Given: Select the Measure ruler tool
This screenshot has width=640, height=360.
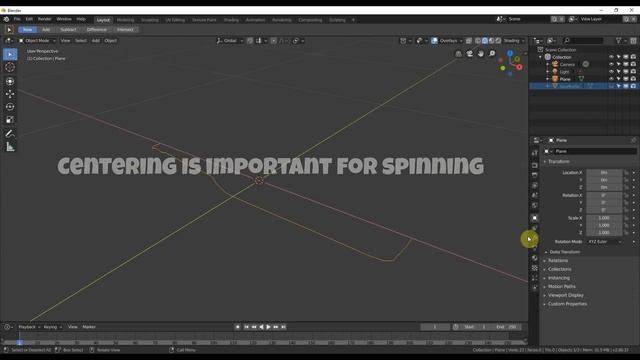Looking at the screenshot, I should tap(10, 147).
